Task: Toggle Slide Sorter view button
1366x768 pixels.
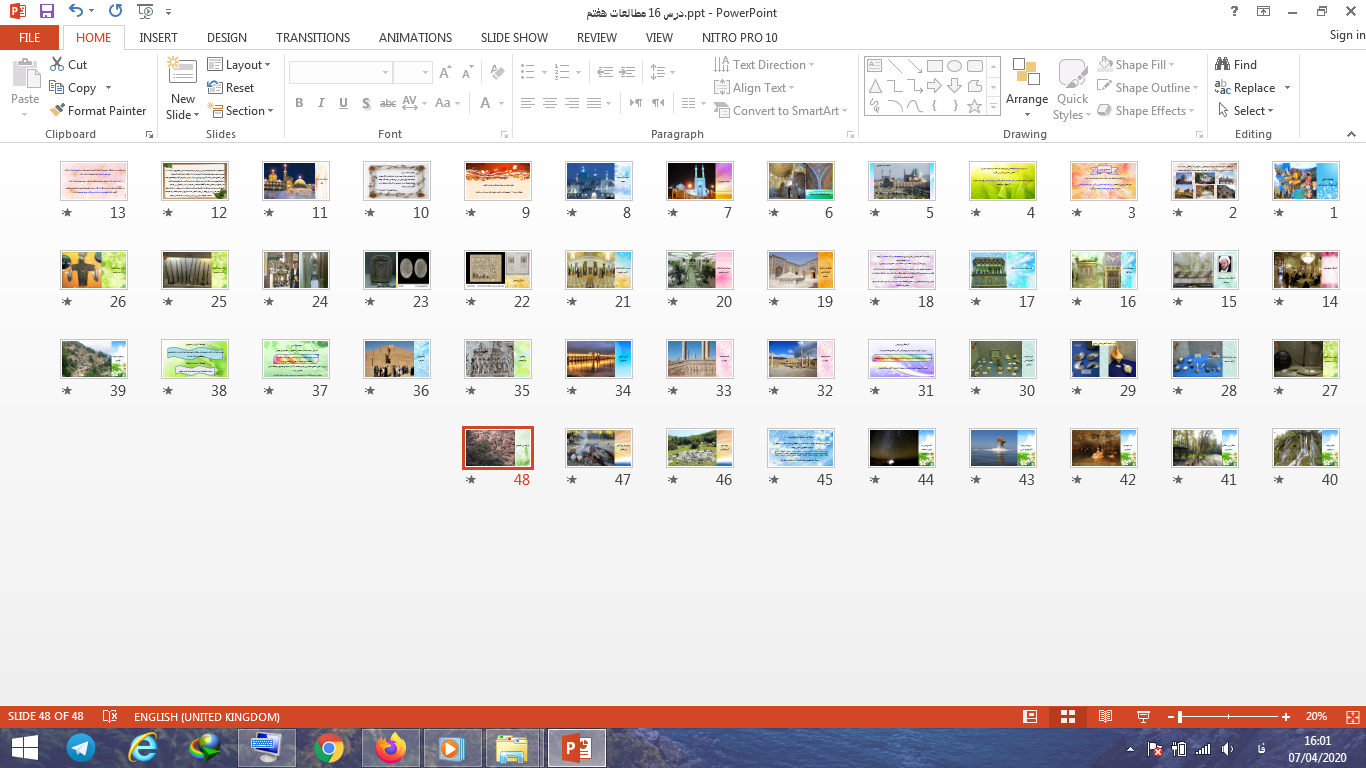Action: 1067,717
